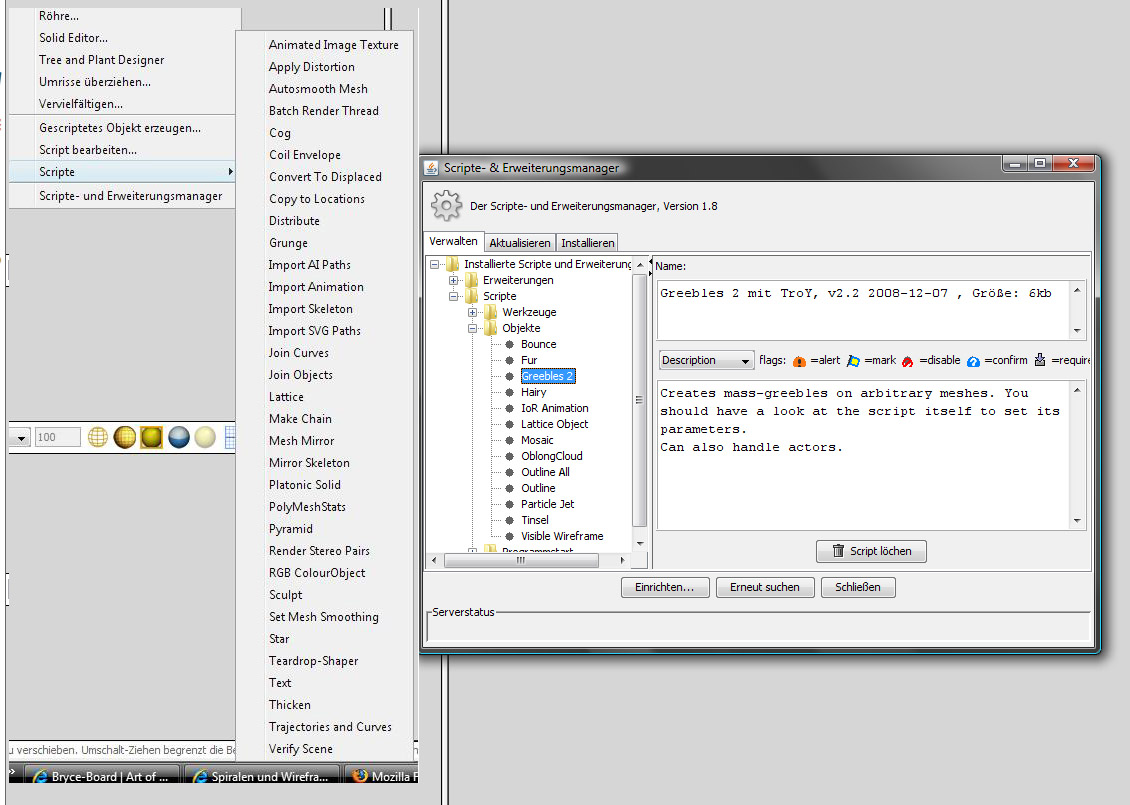Image resolution: width=1130 pixels, height=805 pixels.
Task: Click the Erneut suchen button
Action: 765,587
